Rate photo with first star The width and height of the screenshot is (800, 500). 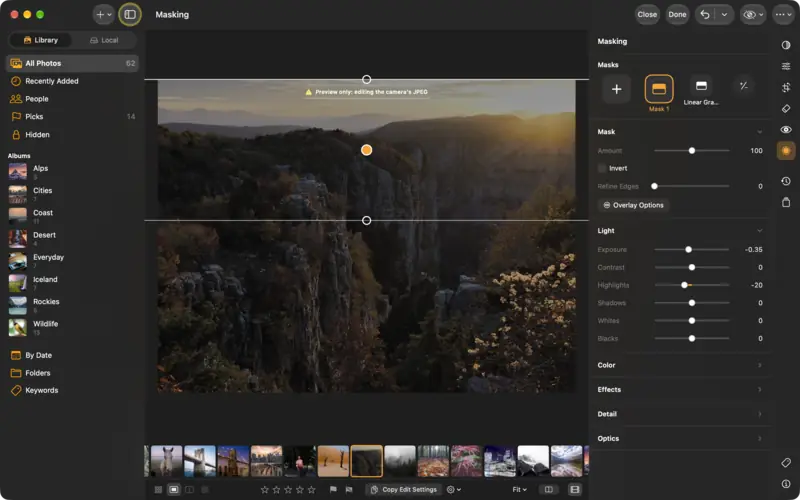[264, 489]
